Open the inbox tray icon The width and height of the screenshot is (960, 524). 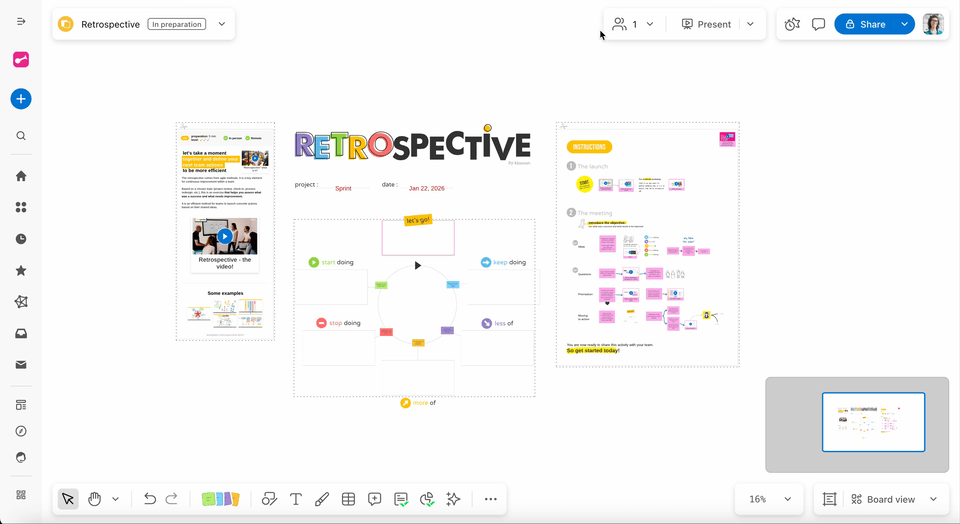(21, 334)
